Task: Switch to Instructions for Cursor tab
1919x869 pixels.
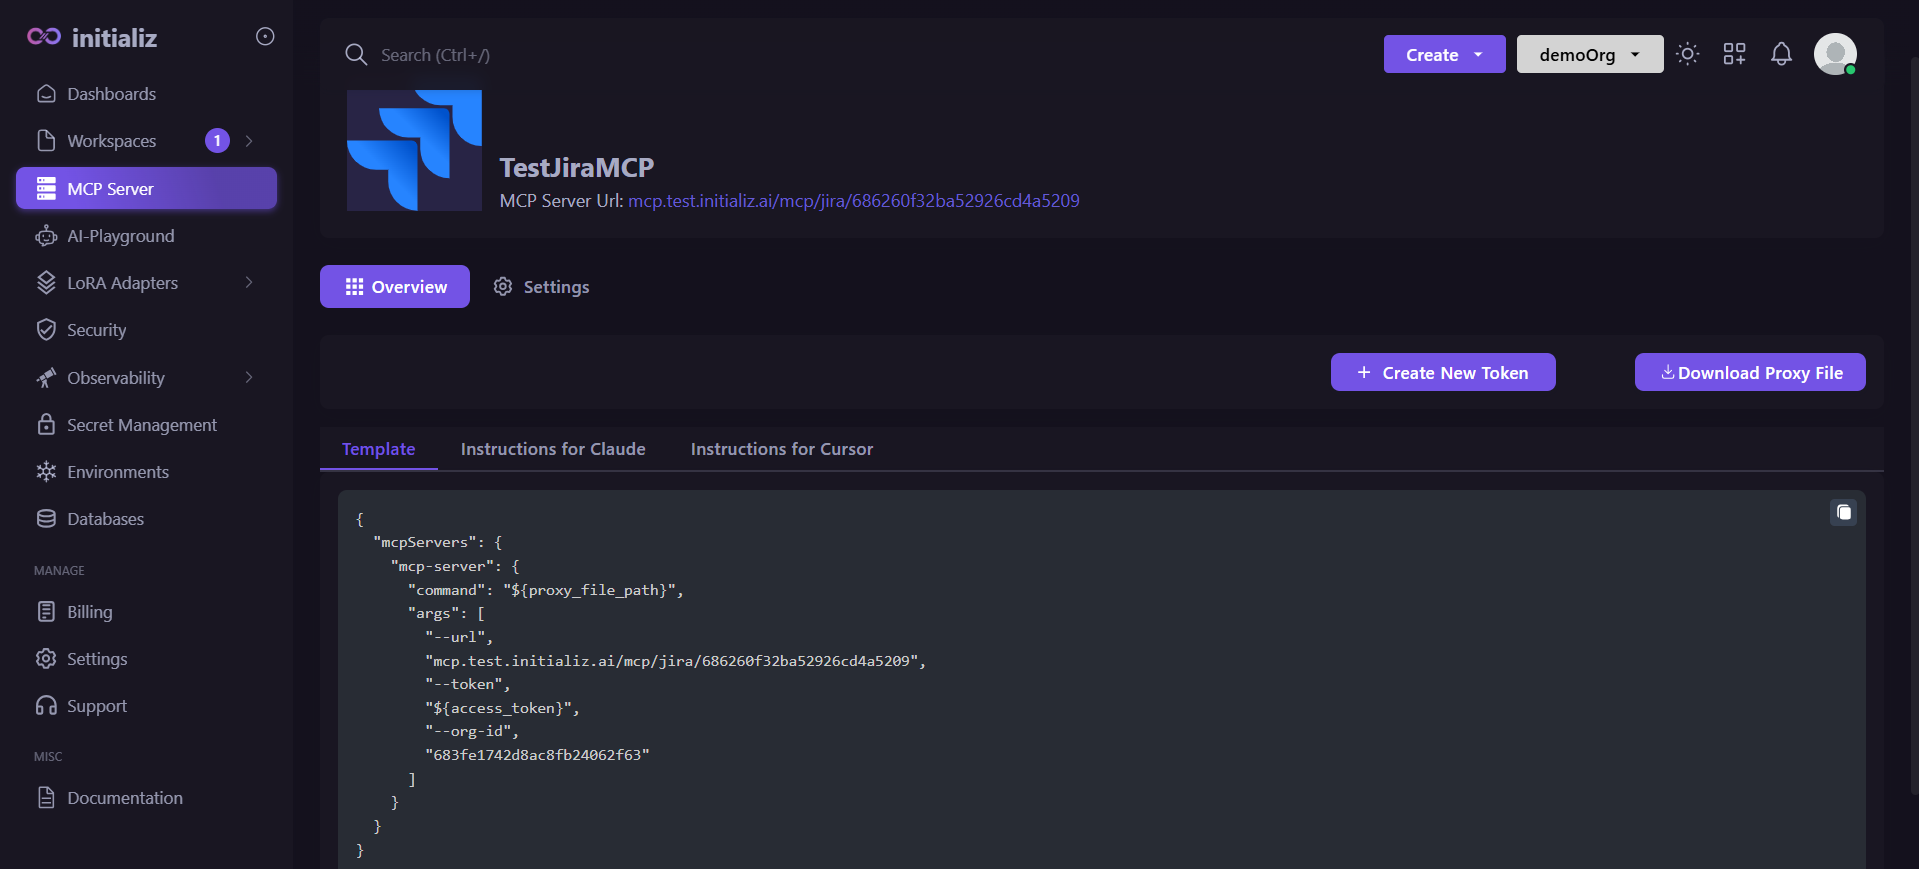Action: tap(782, 449)
